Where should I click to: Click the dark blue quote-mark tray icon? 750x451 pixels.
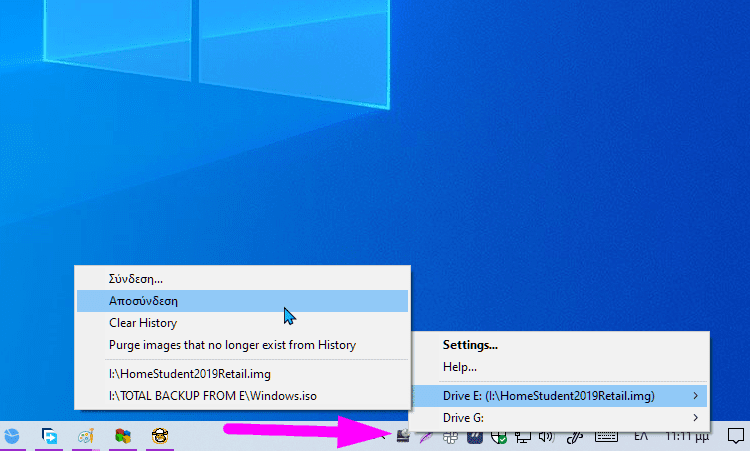tap(474, 436)
